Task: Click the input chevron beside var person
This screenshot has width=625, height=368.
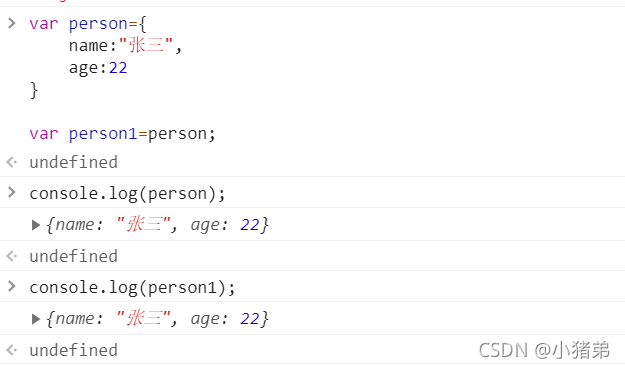Action: coord(12,23)
